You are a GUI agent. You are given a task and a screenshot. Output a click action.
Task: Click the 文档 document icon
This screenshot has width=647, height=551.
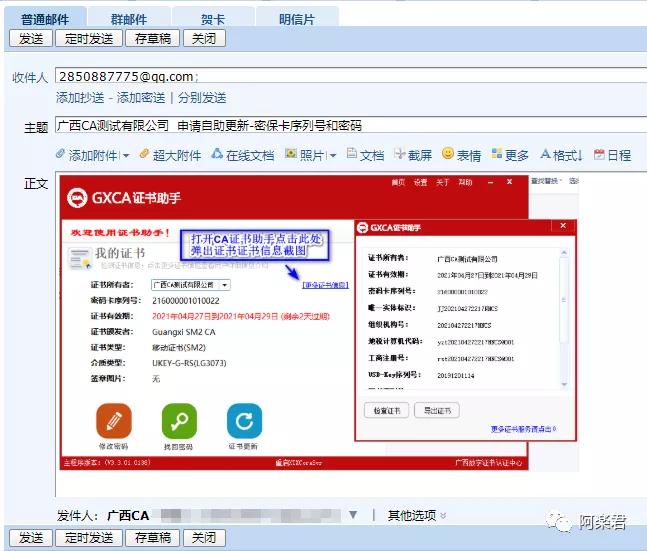[x=352, y=154]
